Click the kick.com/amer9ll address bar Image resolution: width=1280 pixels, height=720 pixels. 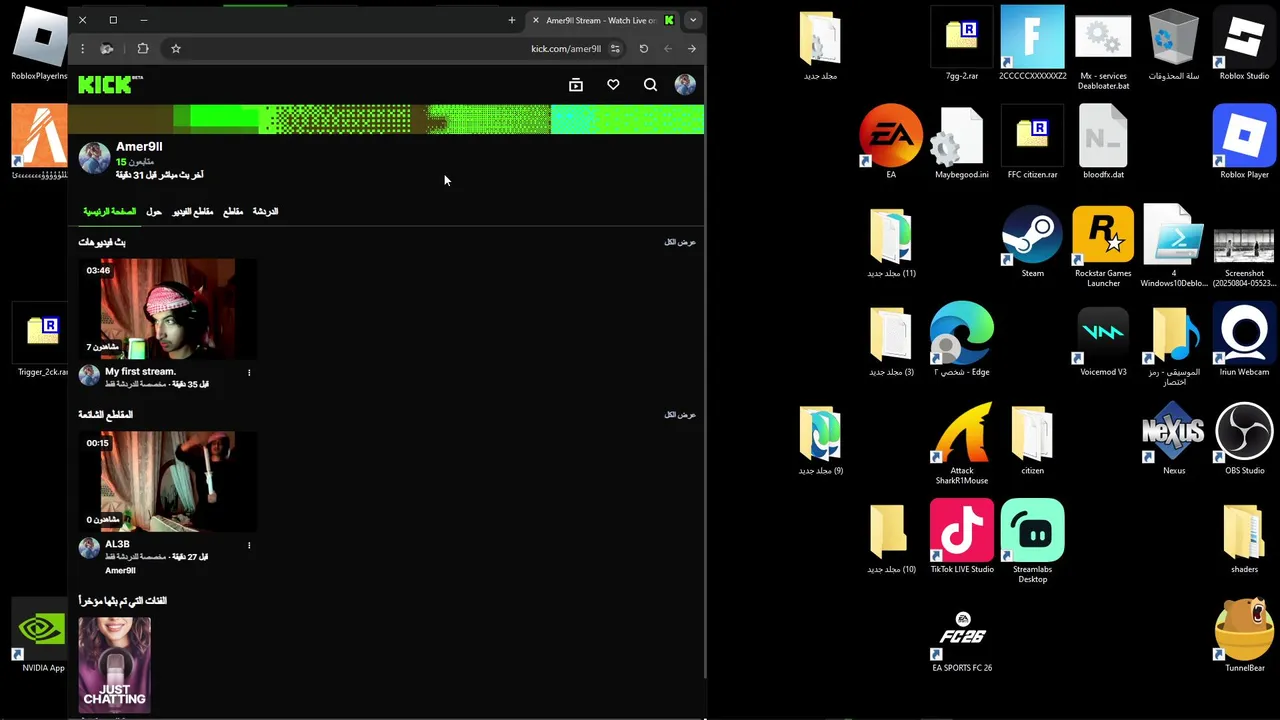click(x=566, y=48)
